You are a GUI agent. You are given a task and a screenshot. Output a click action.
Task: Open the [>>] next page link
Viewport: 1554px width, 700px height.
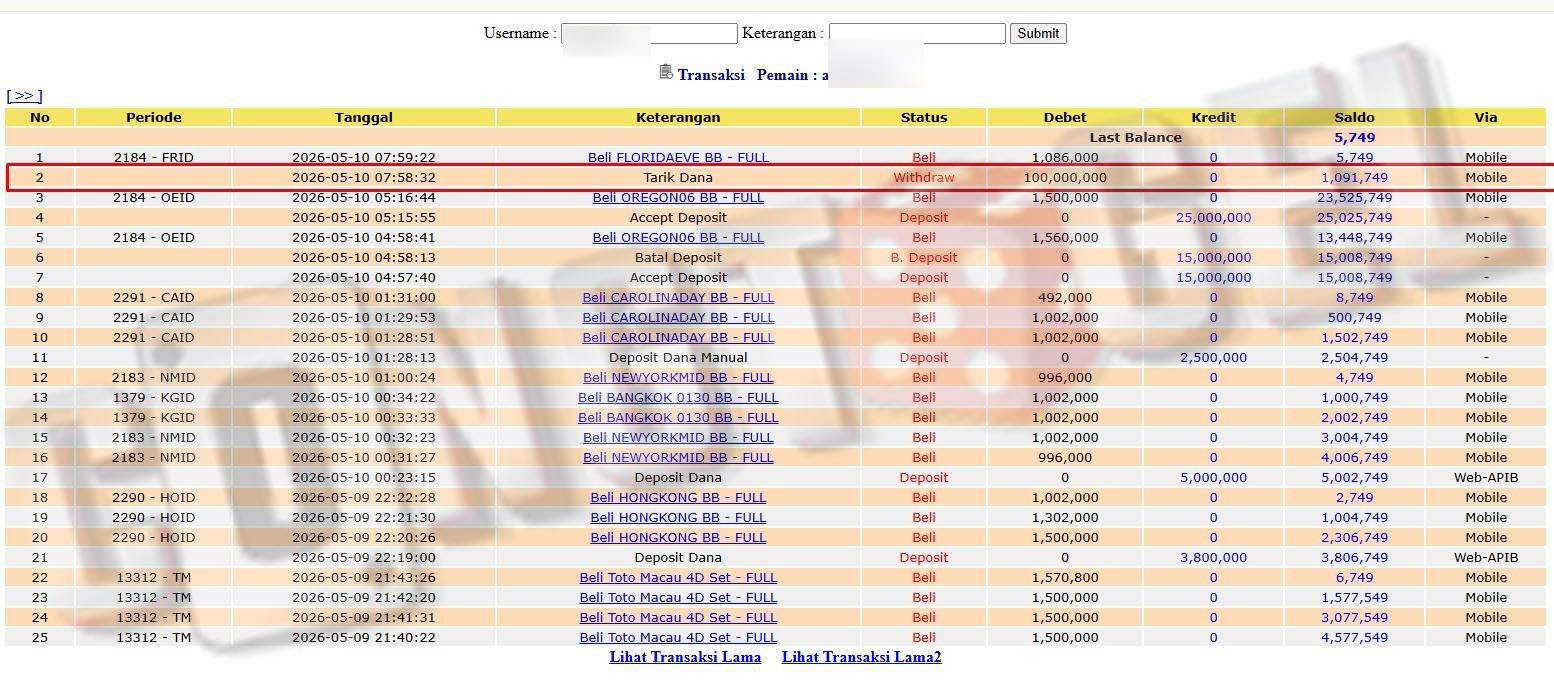click(x=24, y=96)
